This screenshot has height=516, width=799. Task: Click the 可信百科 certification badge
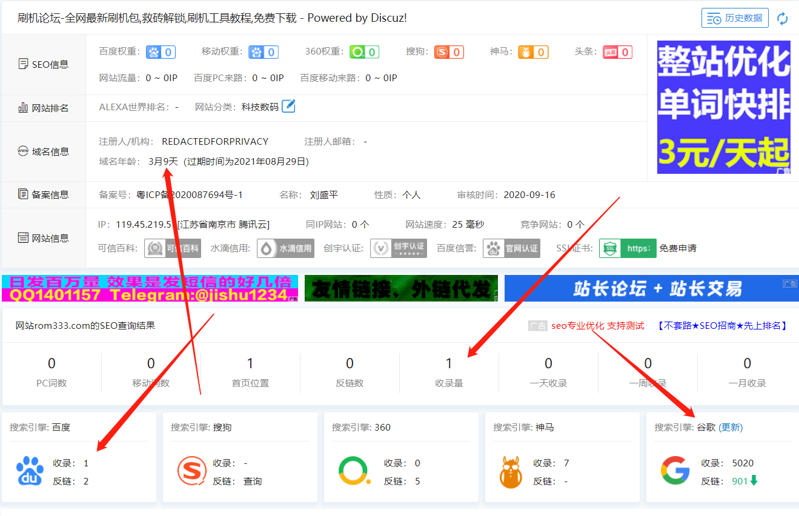pos(172,248)
